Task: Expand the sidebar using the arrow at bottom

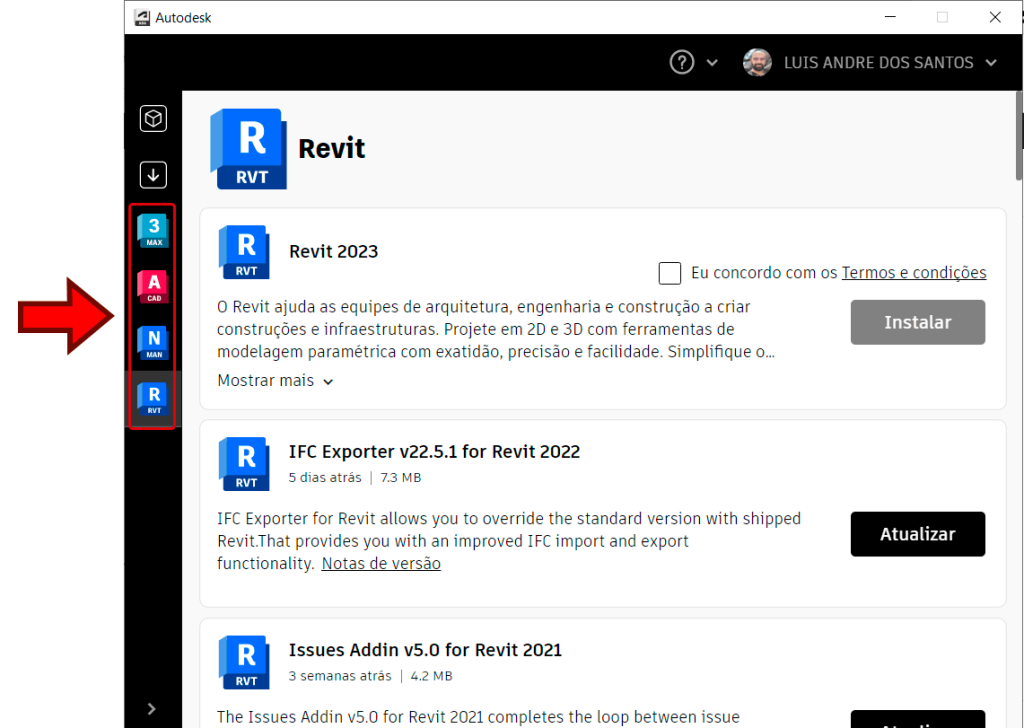Action: click(152, 708)
